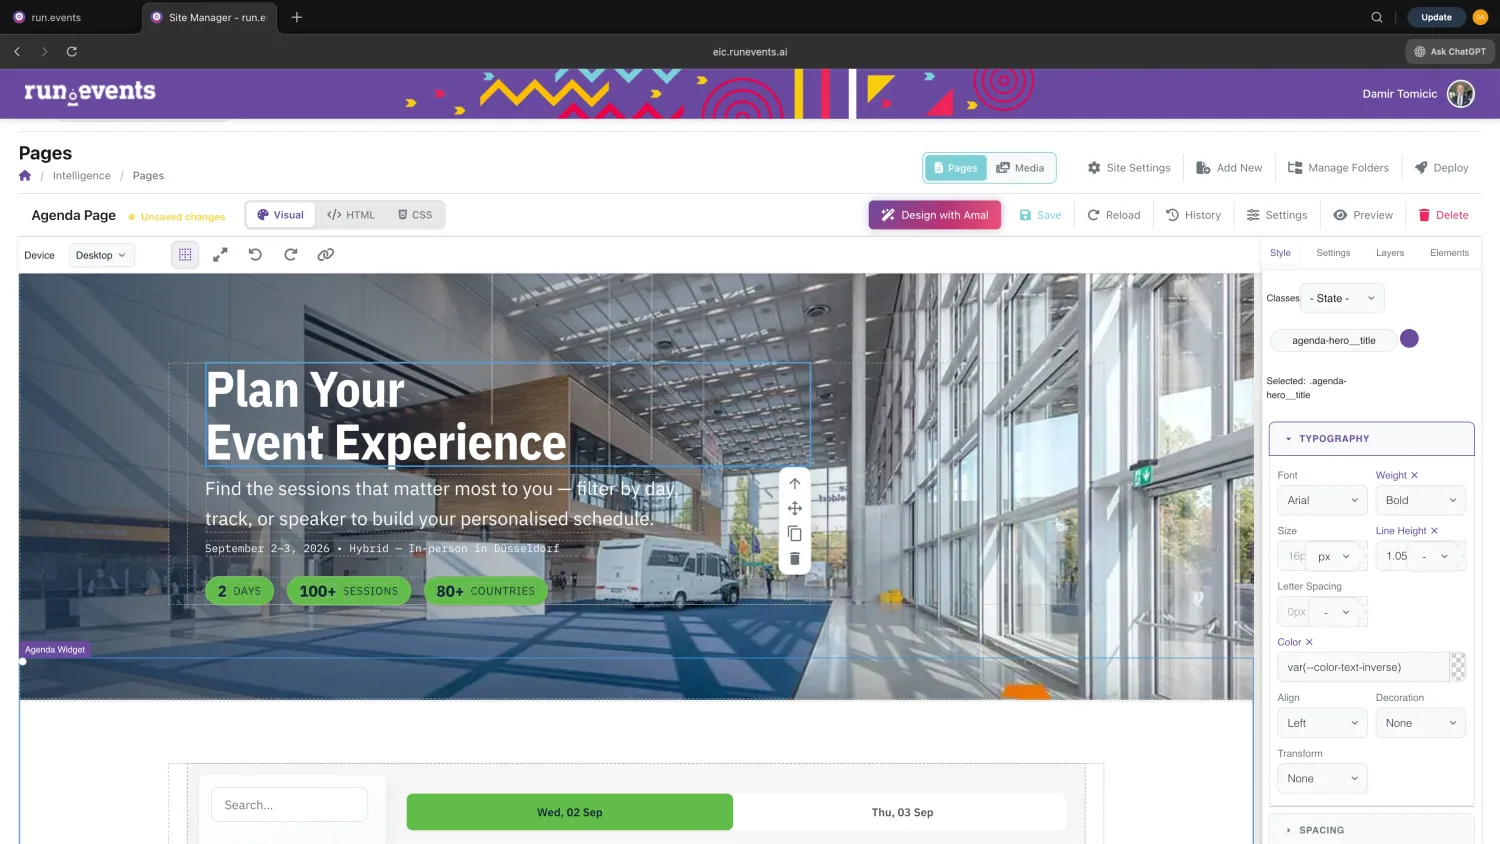Go to home via breadcrumb house icon
Viewport: 1500px width, 844px height.
(25, 176)
